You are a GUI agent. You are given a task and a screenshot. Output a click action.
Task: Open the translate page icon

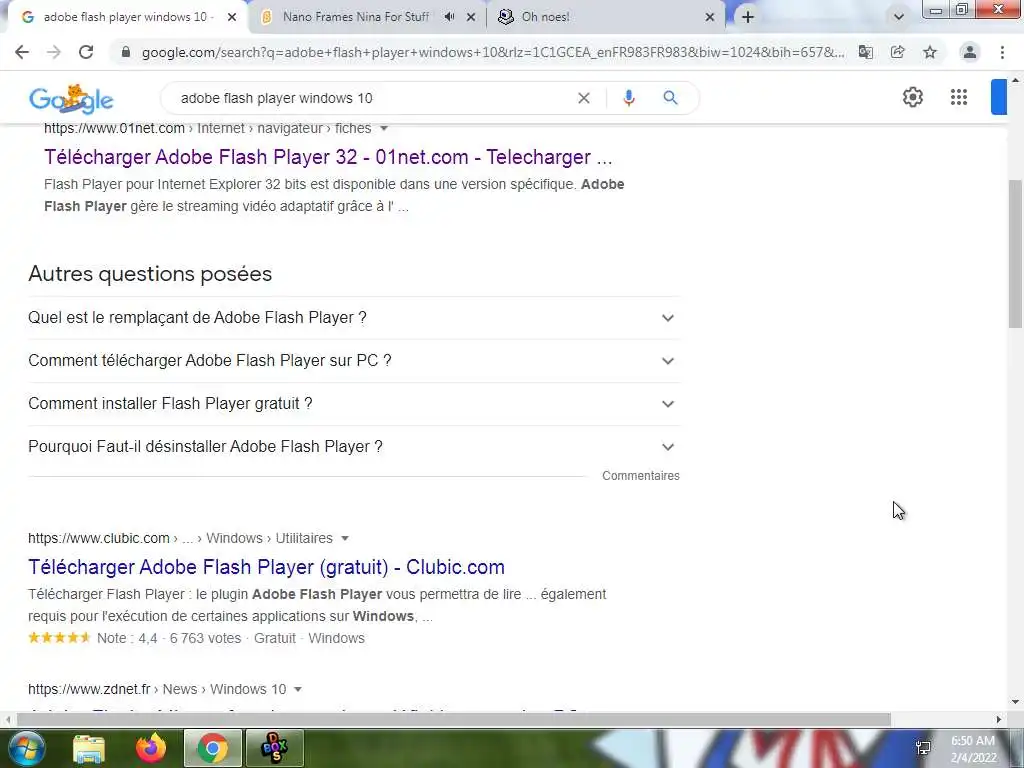point(865,52)
